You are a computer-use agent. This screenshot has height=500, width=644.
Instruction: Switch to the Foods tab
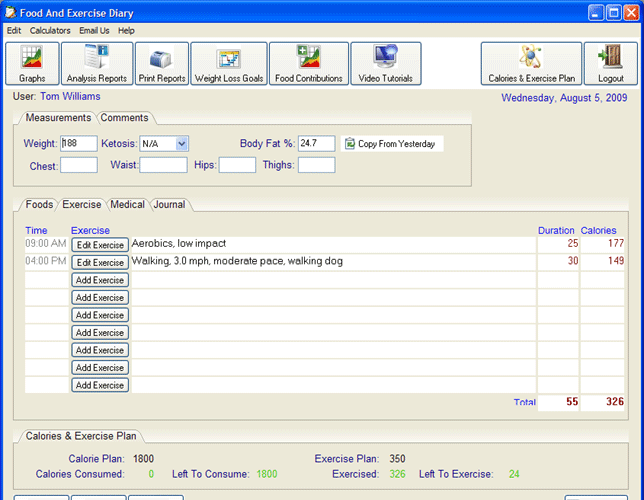40,205
